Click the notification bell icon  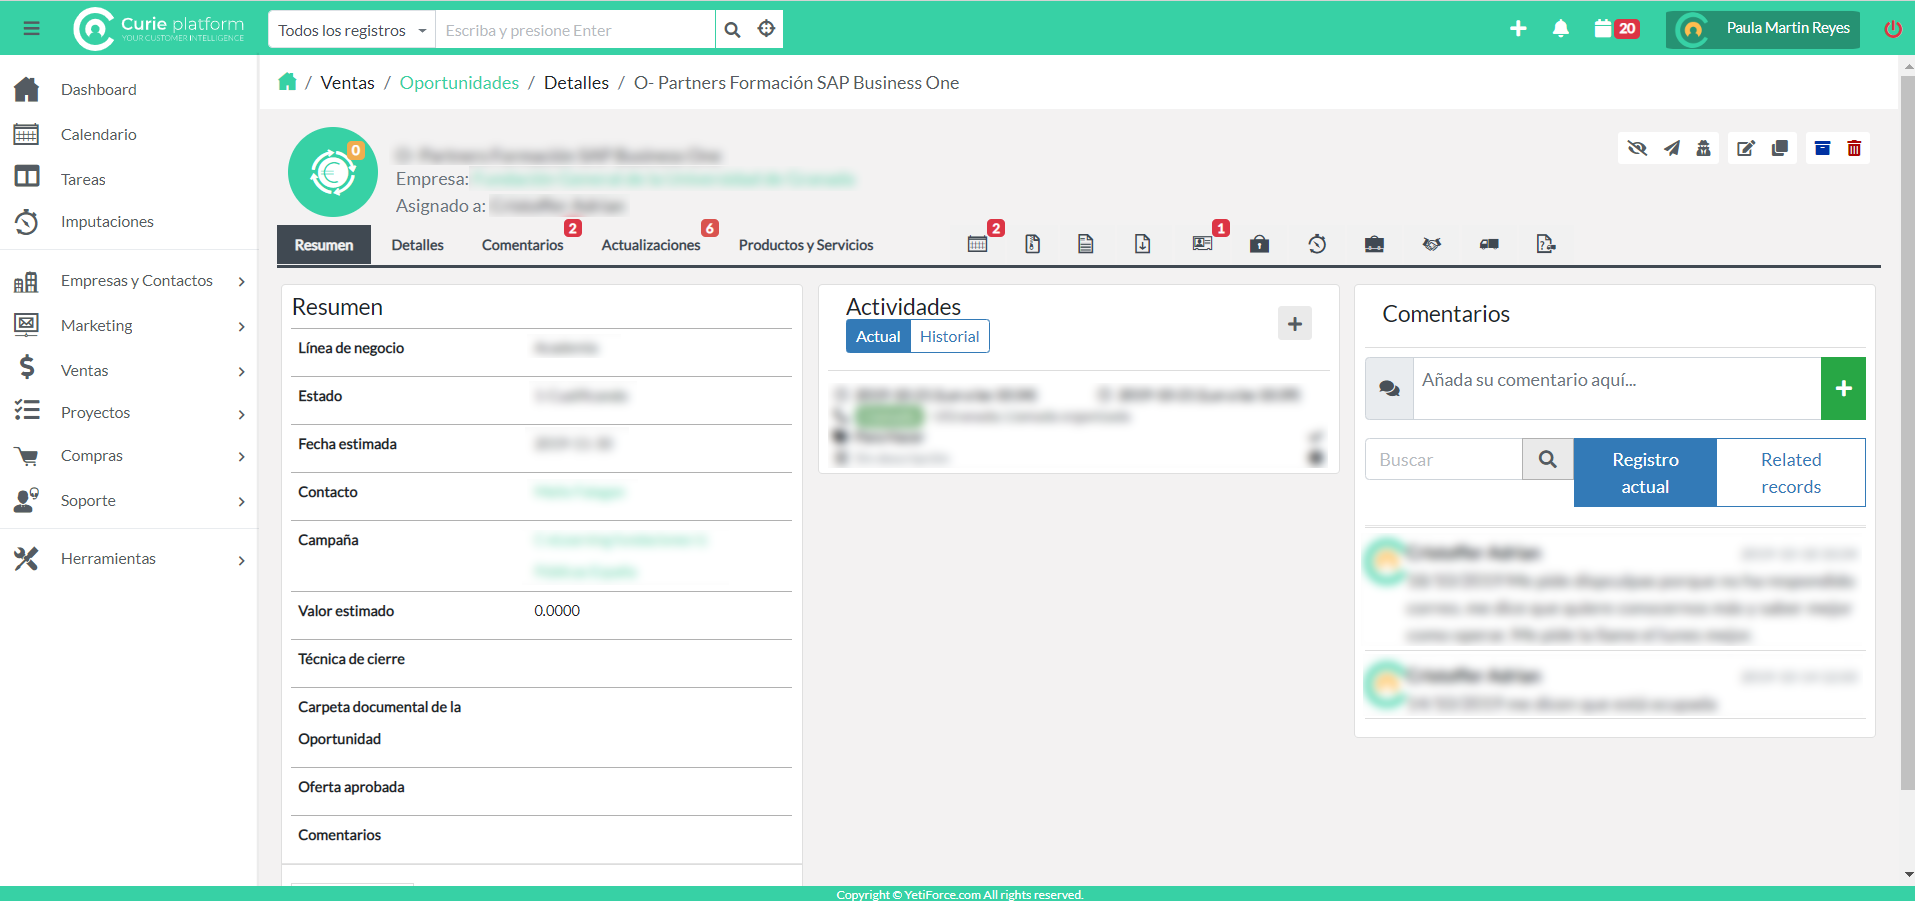[x=1560, y=29]
